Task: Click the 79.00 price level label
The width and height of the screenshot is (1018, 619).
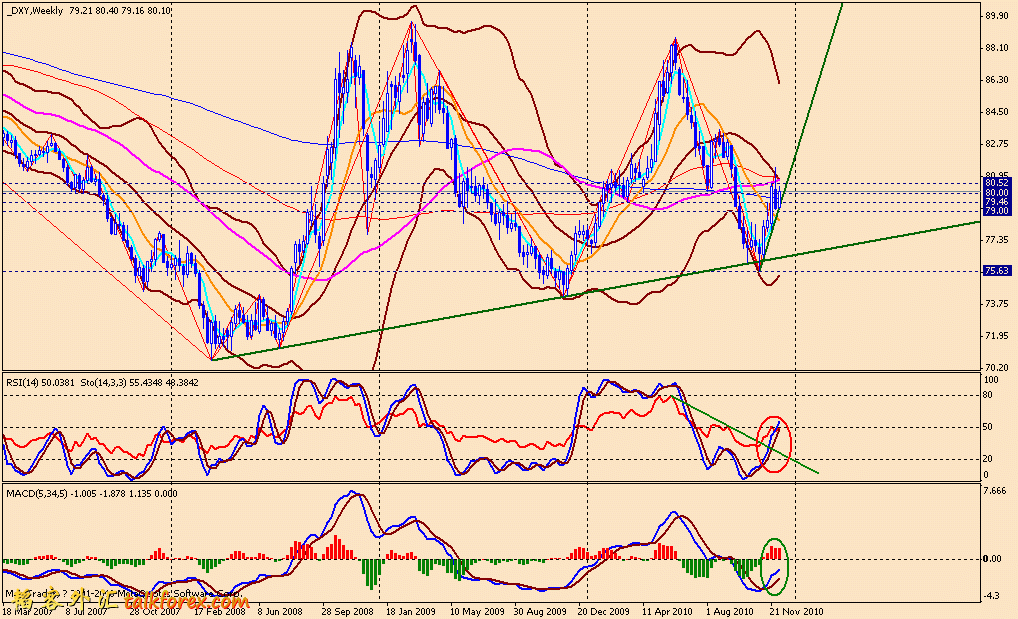Action: 996,211
